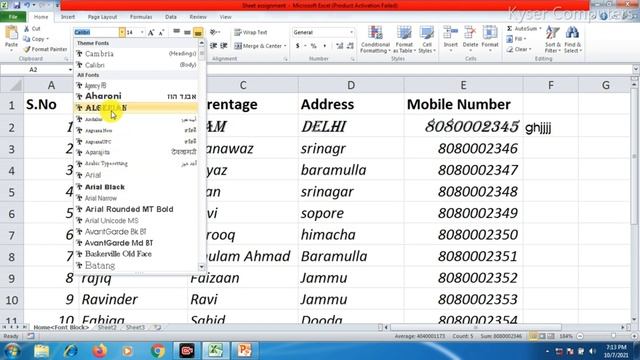Switch to the Insert ribbon tab
Screen dimensions: 640x360
click(x=68, y=17)
